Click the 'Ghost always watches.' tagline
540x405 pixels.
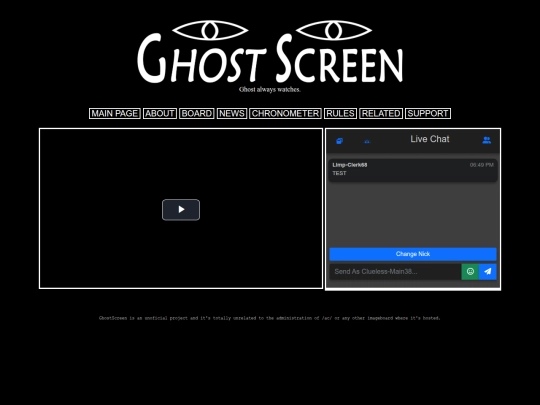click(270, 90)
